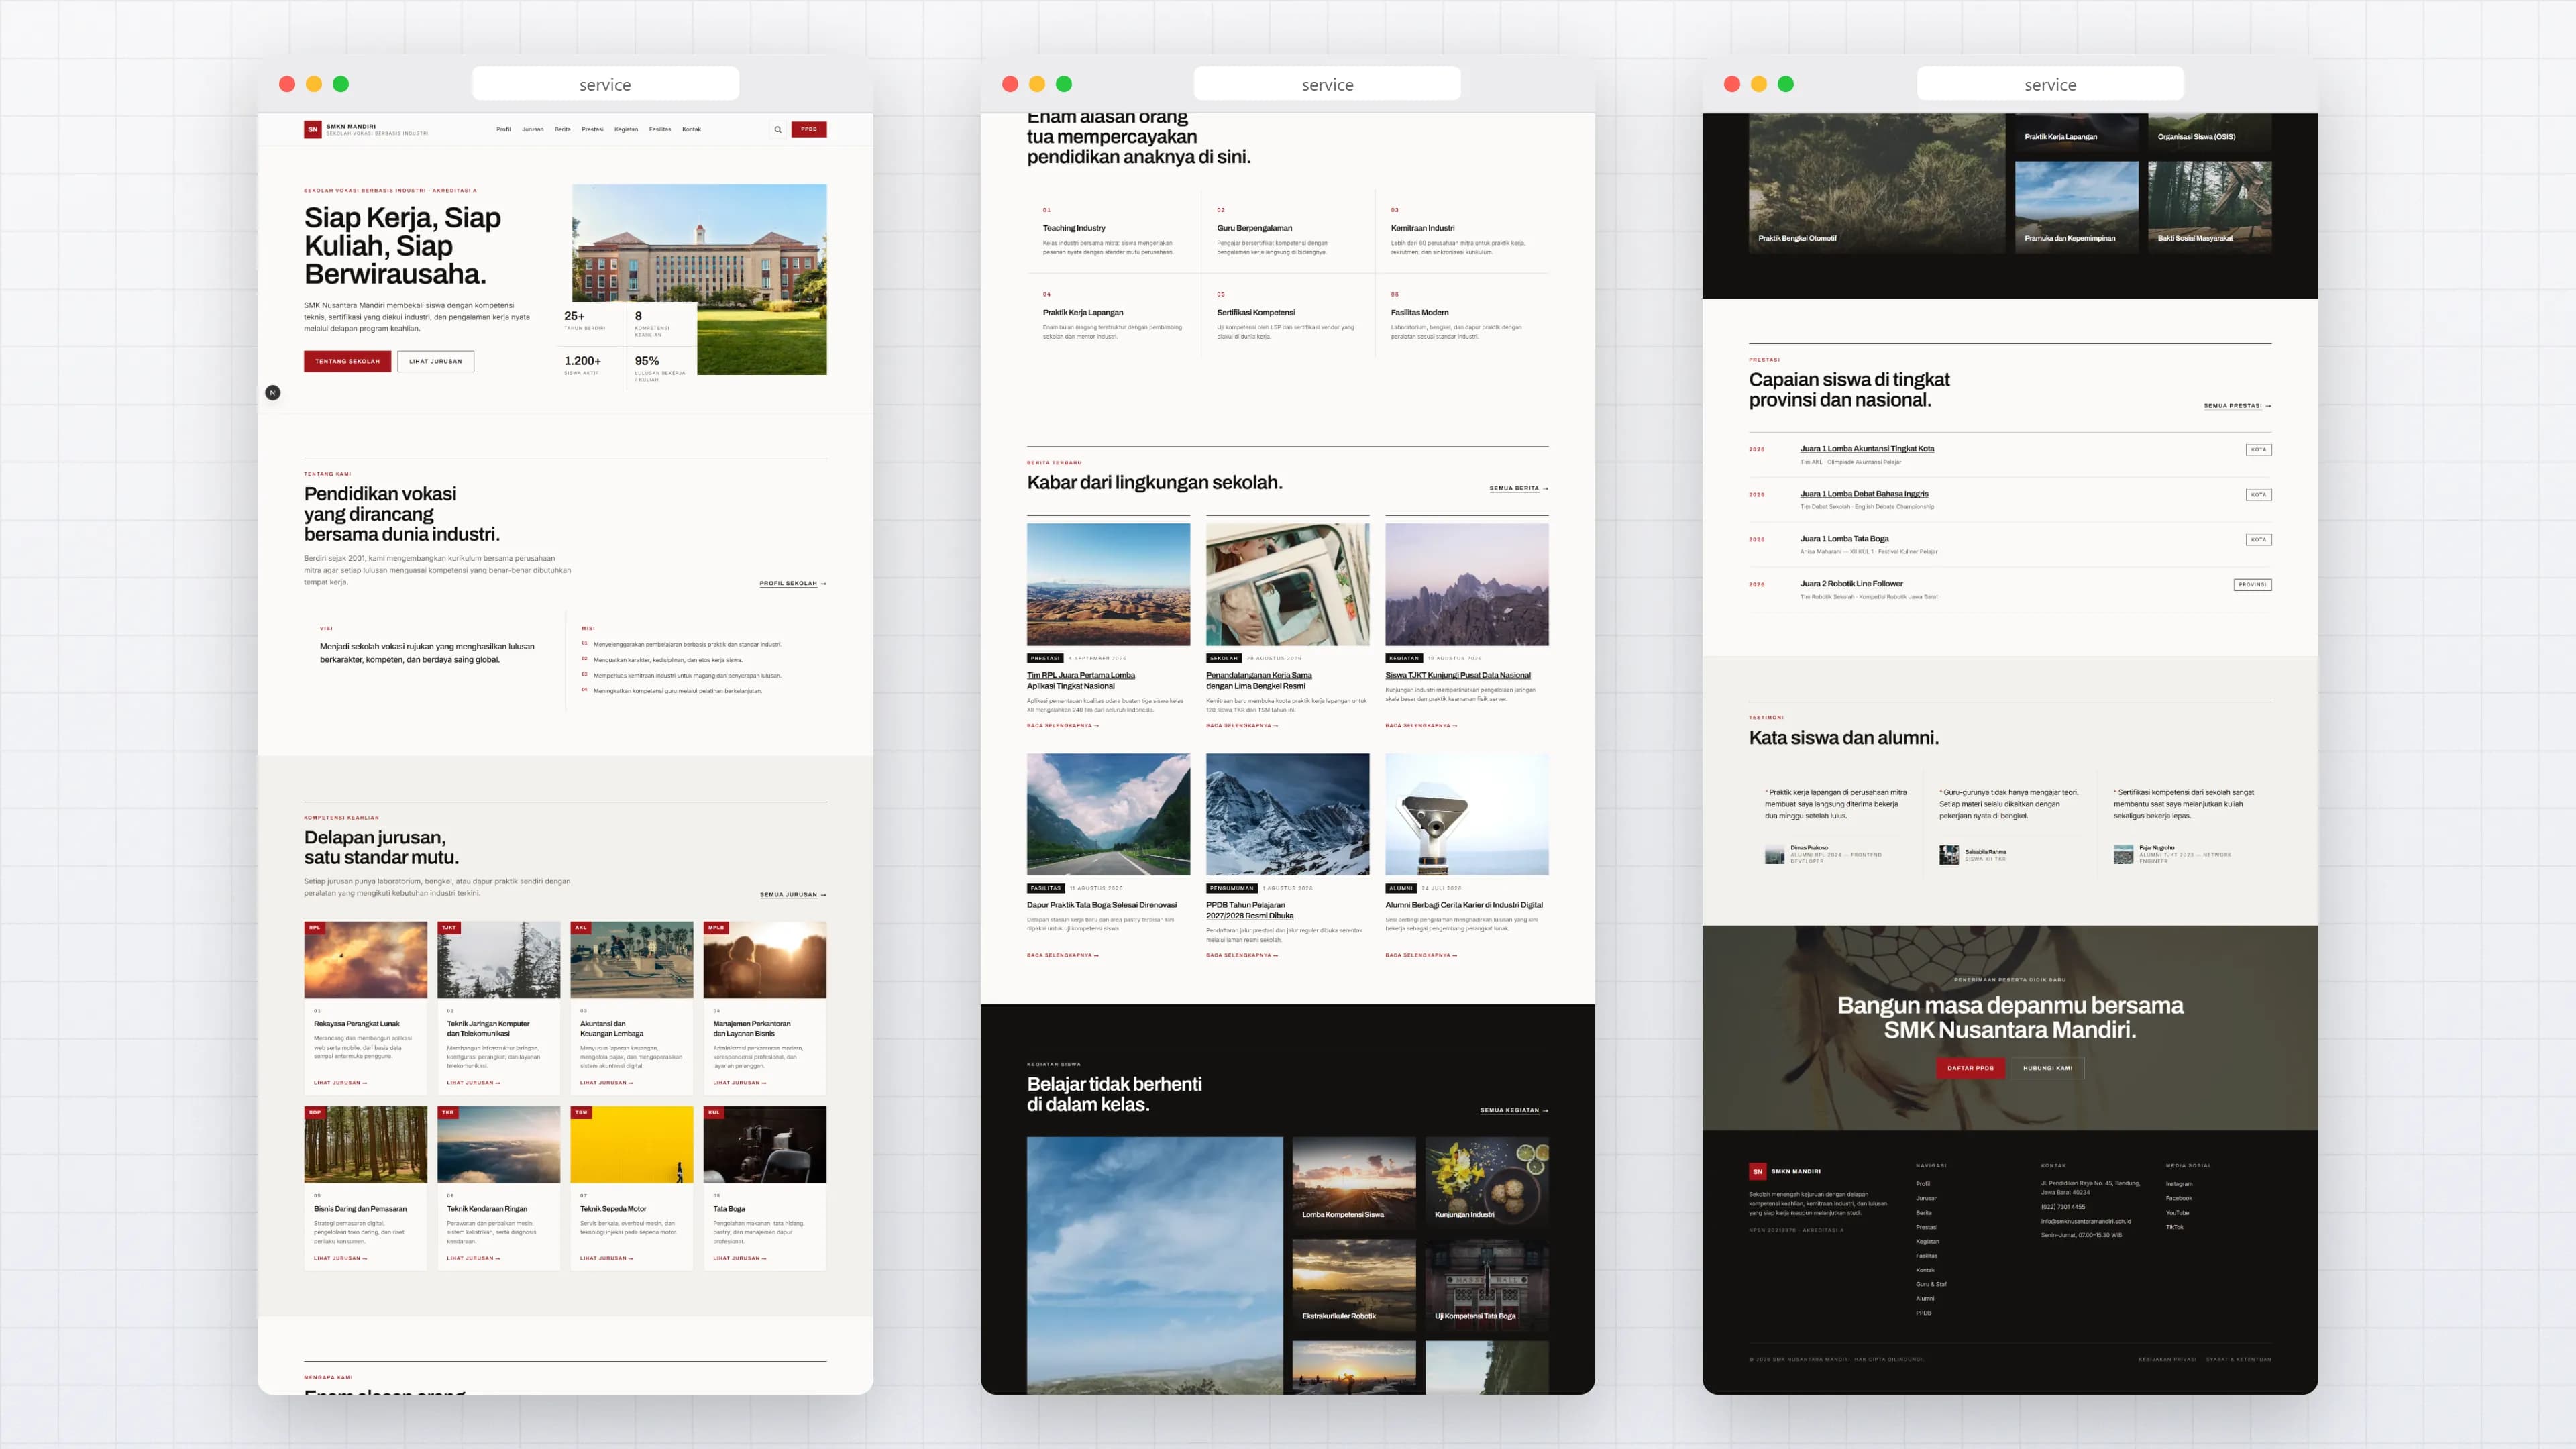Click the search magnifier icon in the header
The width and height of the screenshot is (2576, 1449).
[x=777, y=129]
